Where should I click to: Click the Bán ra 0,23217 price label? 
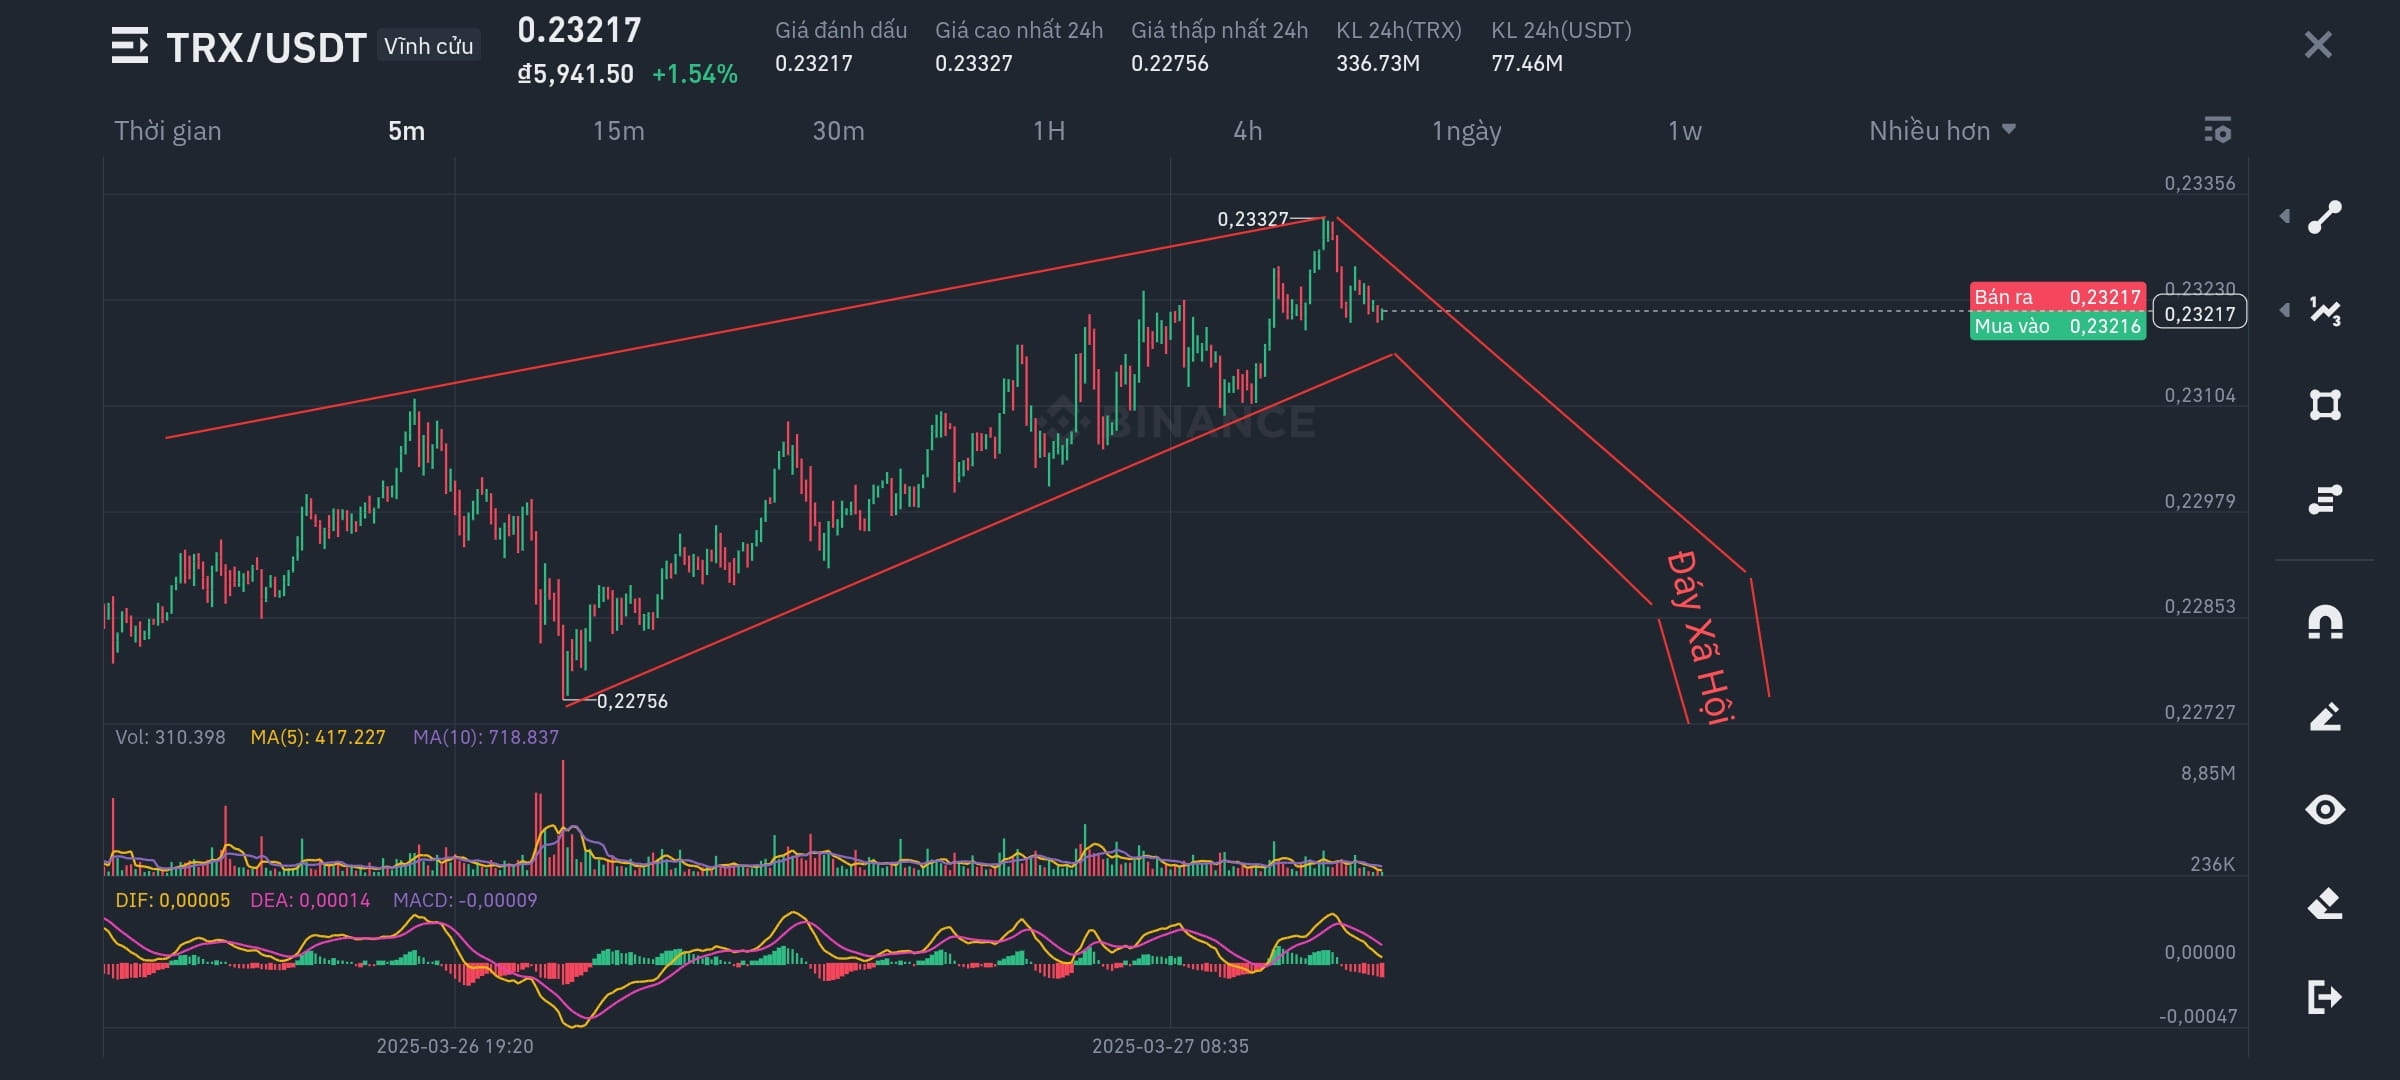[2057, 297]
